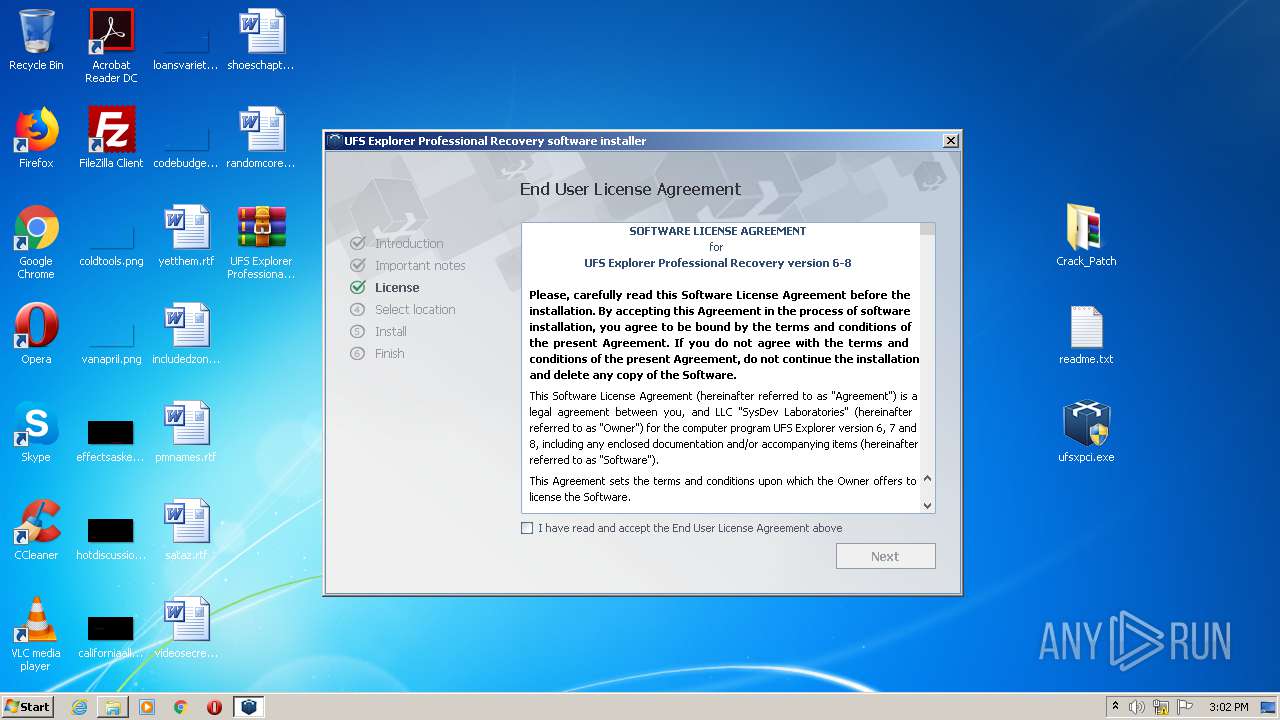1280x720 pixels.
Task: Open the network tray icon
Action: coord(1161,707)
